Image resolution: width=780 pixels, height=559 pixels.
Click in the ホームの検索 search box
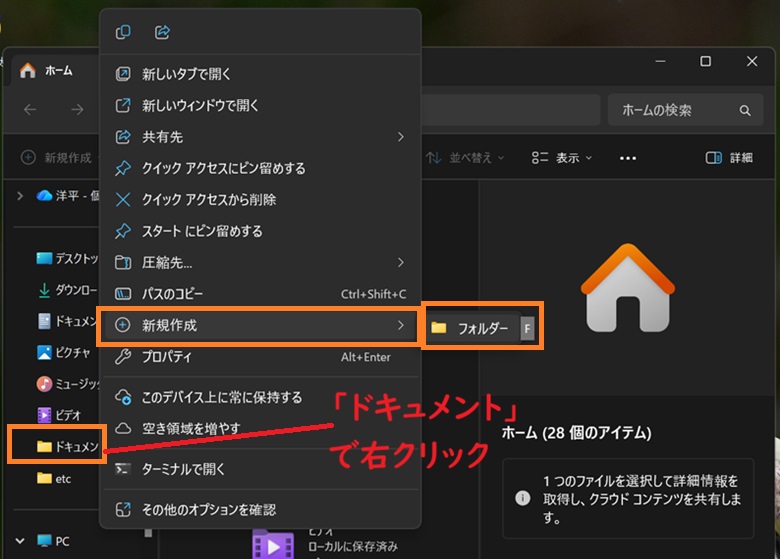[685, 110]
